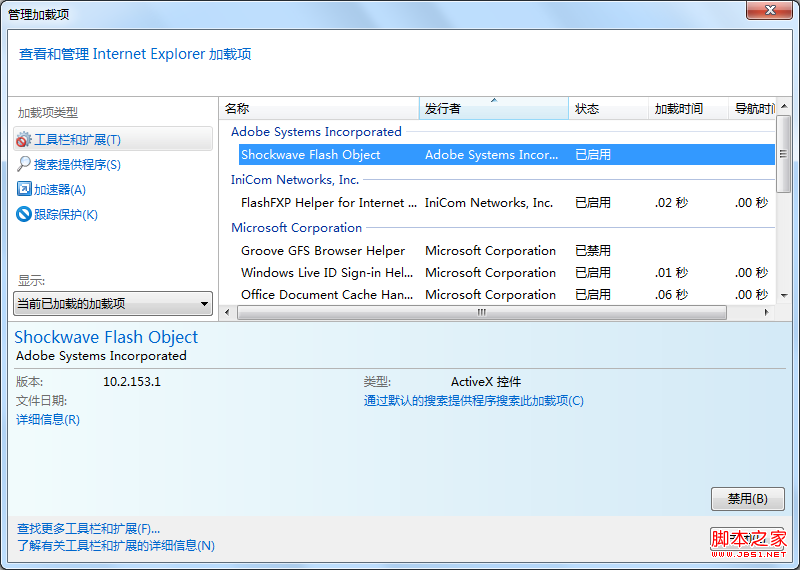
Task: Click the accelerators icon
Action: point(24,189)
